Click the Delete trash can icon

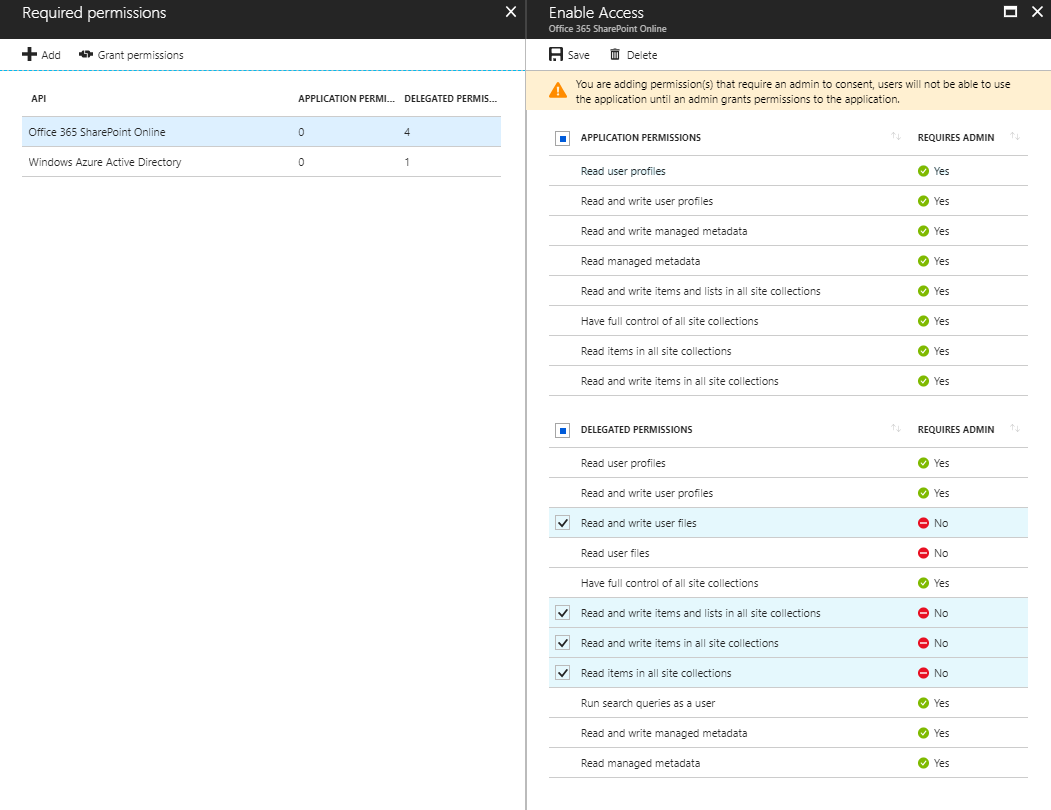point(615,55)
